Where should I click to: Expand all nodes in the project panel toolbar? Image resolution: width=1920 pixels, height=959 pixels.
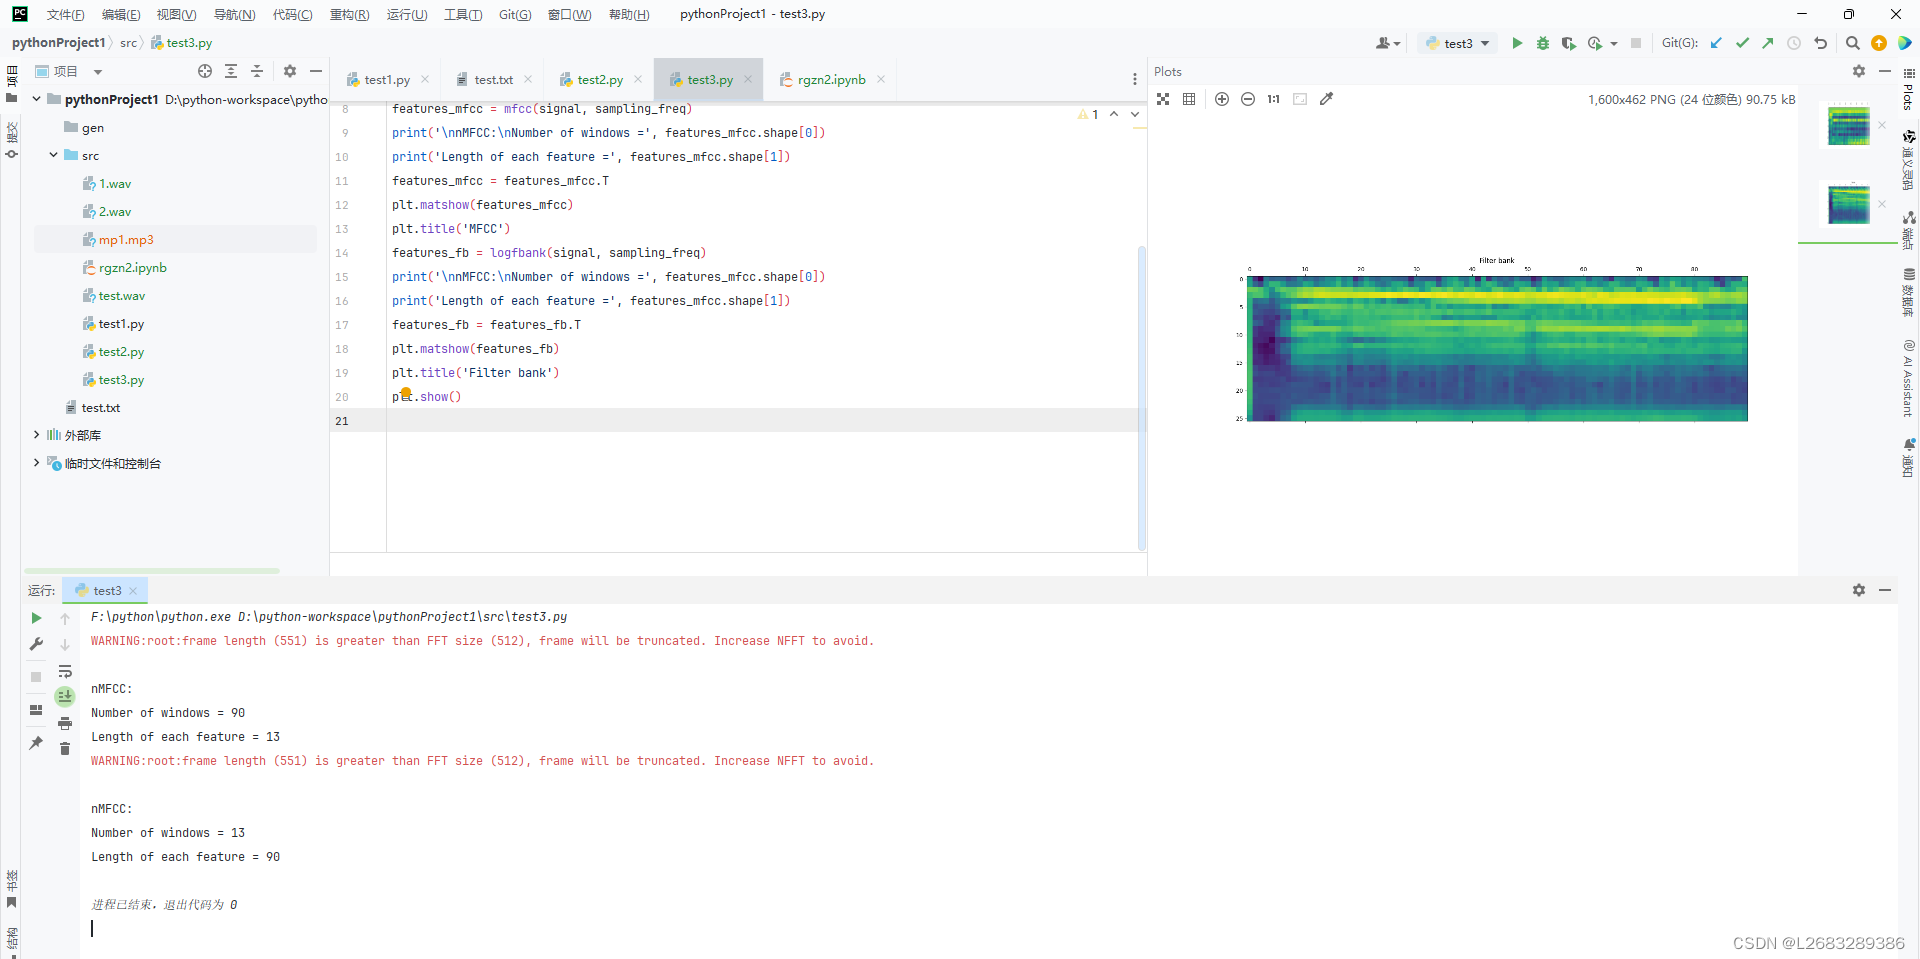(231, 71)
